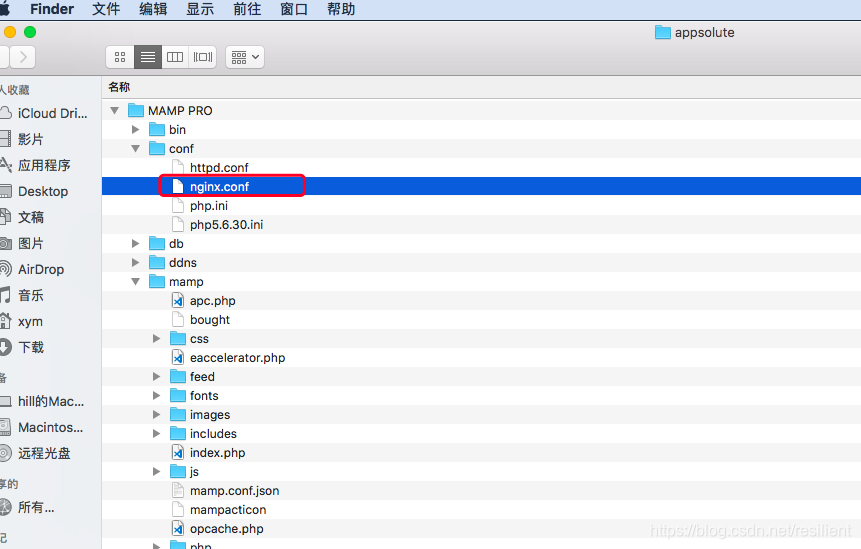Select the httpd.conf file icon

click(178, 167)
